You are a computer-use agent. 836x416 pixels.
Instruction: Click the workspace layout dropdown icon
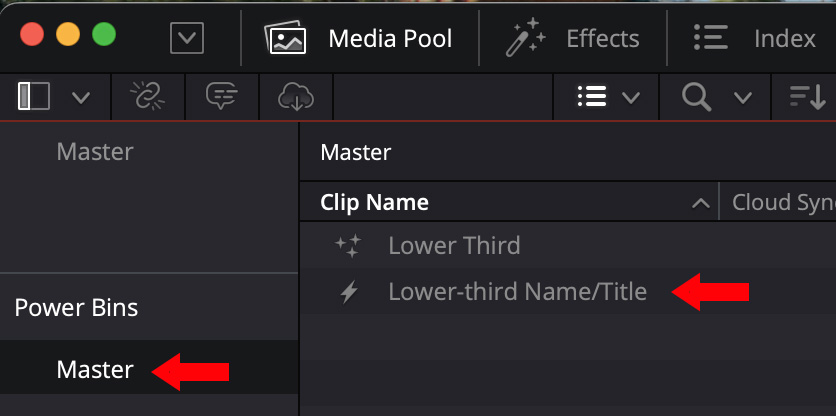click(x=187, y=39)
